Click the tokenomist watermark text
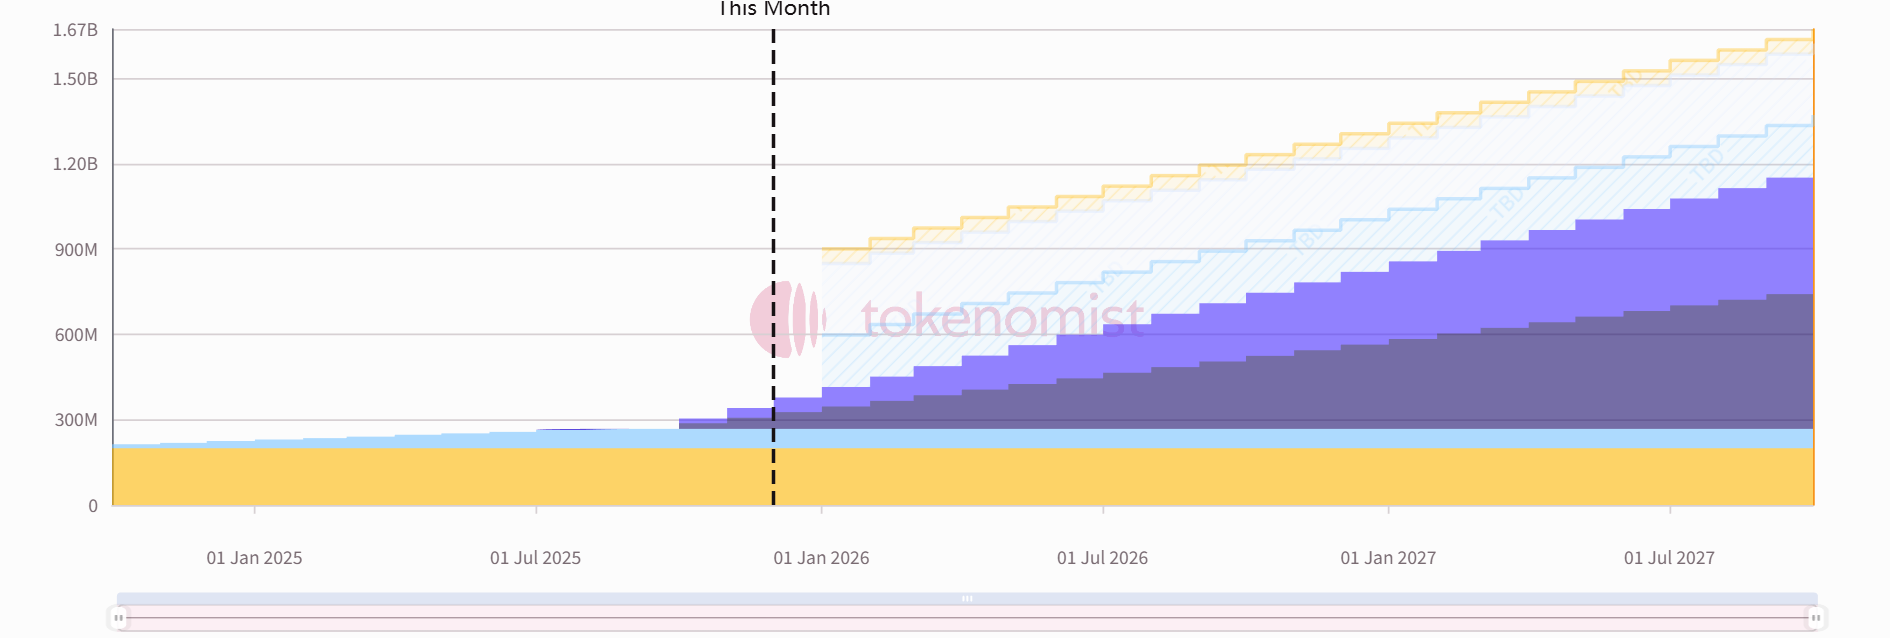Image resolution: width=1890 pixels, height=638 pixels. [1002, 318]
